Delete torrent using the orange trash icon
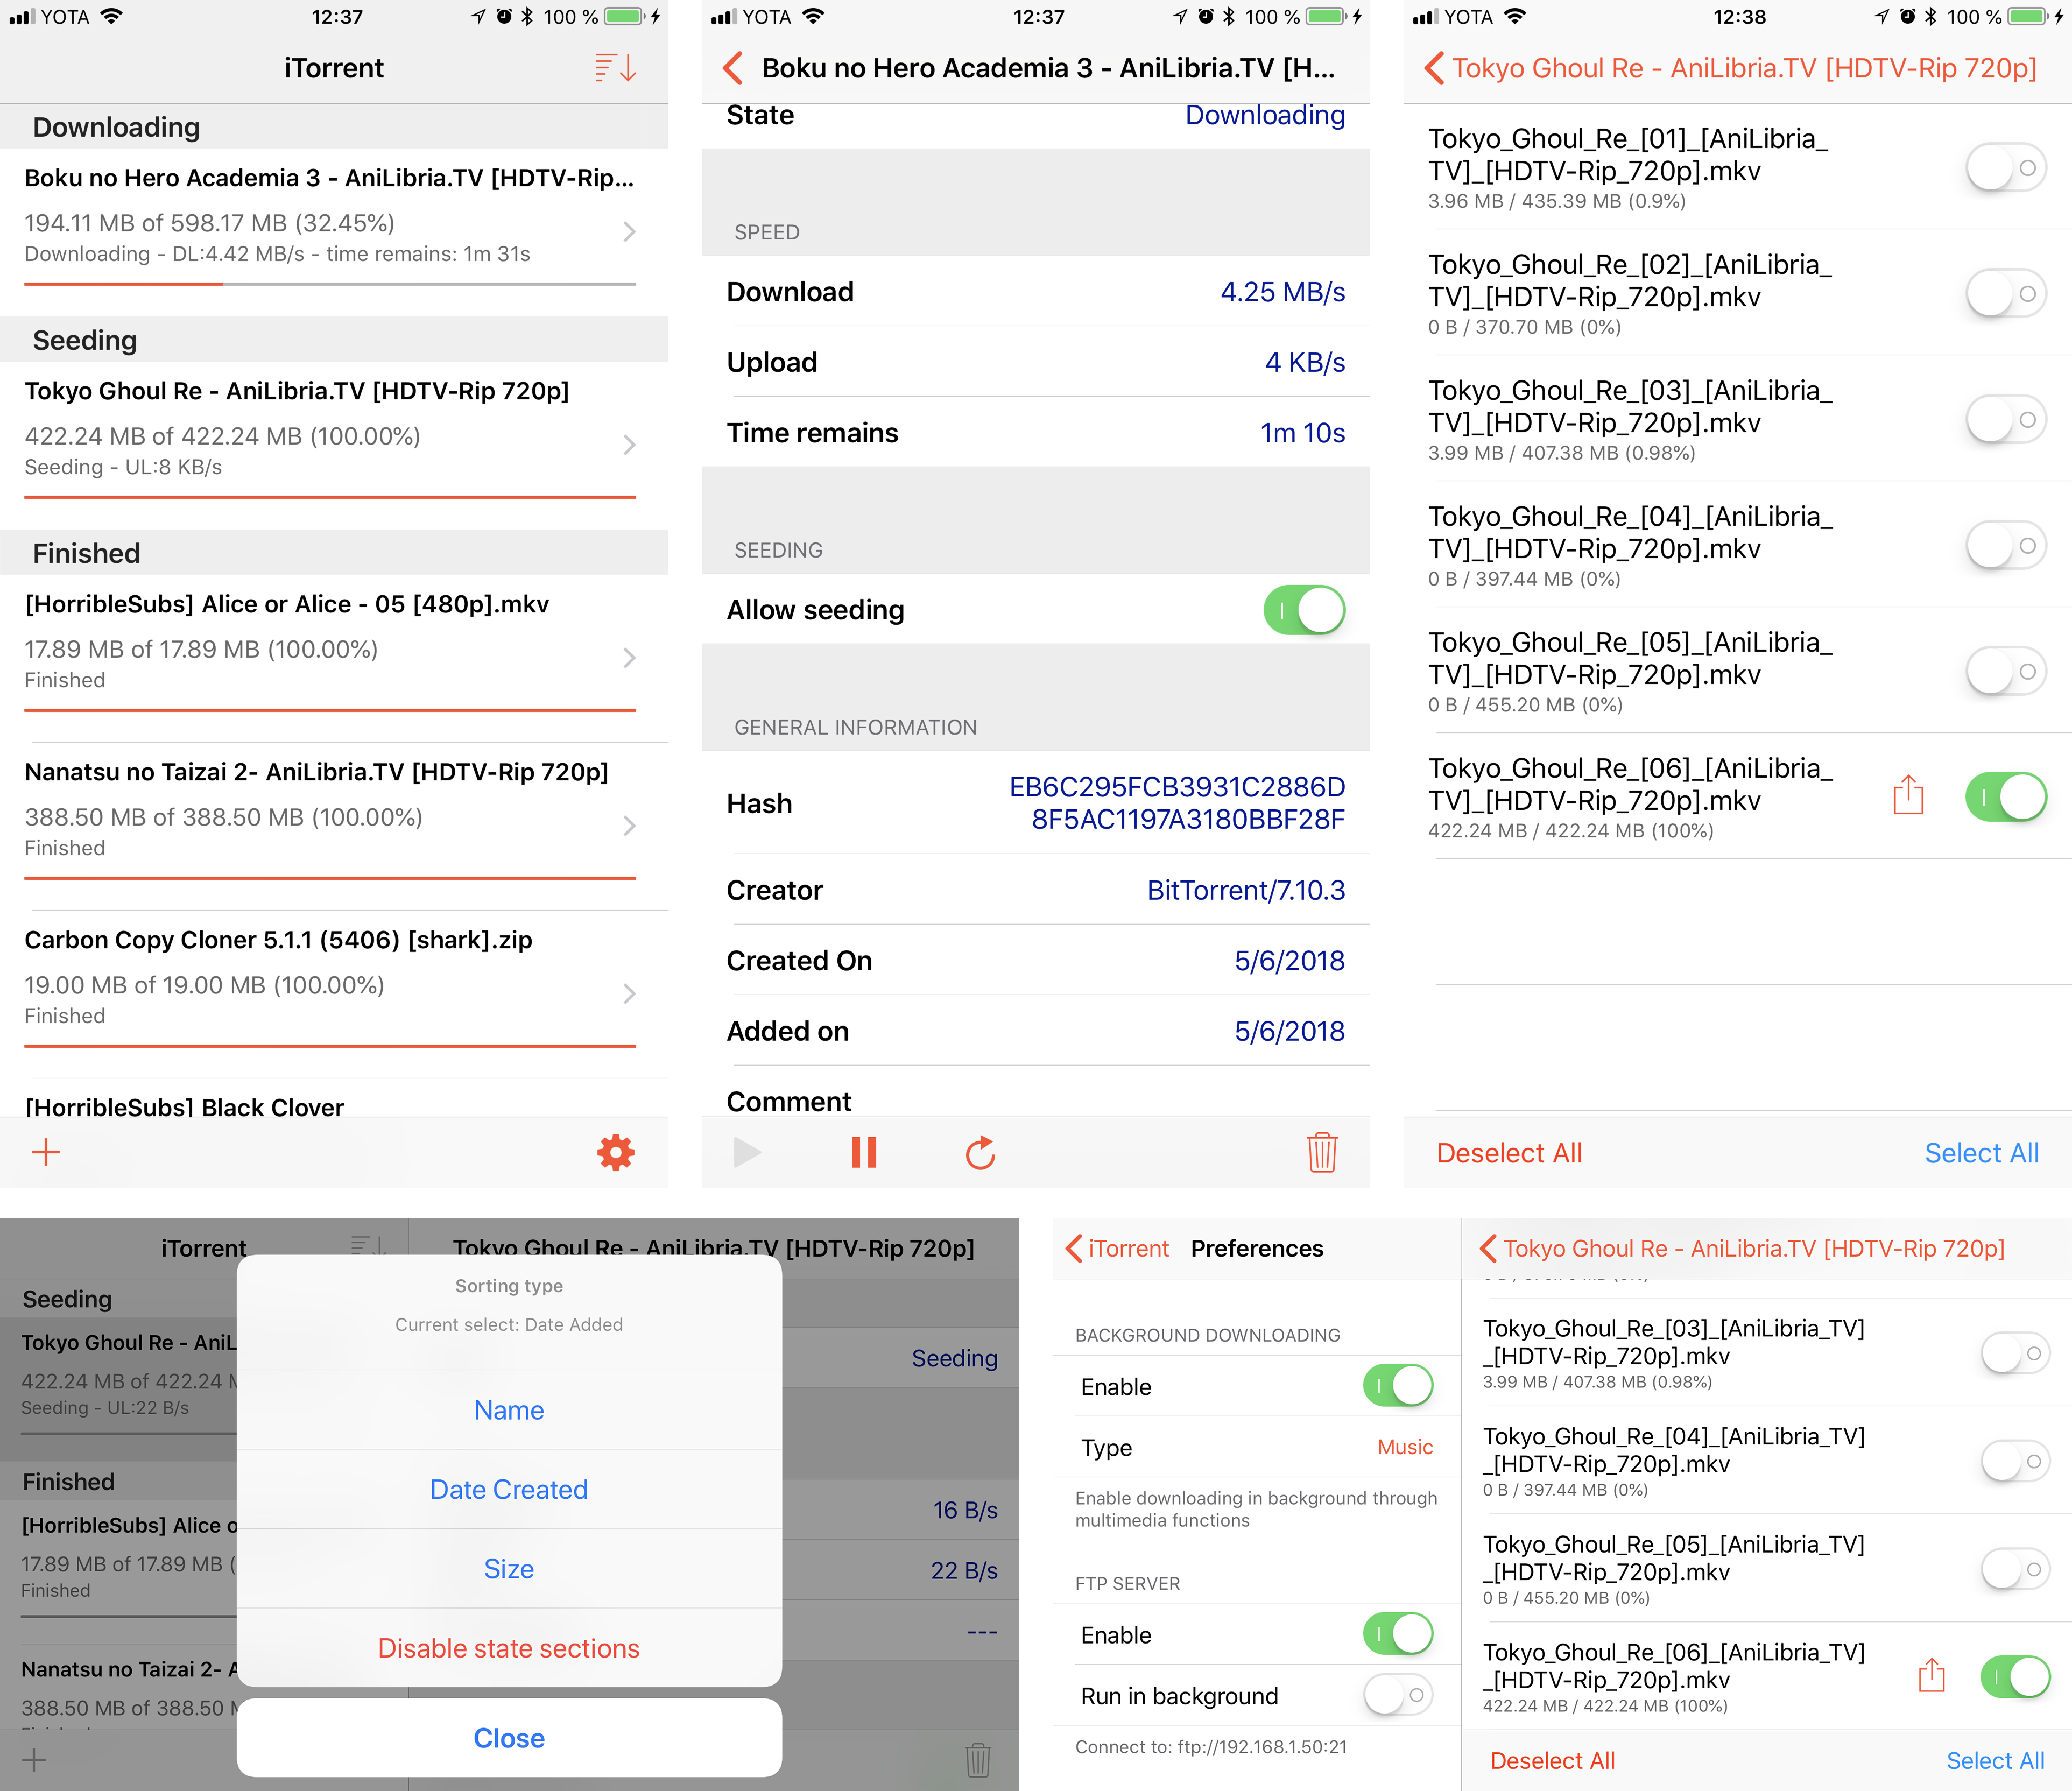This screenshot has height=1791, width=2072. (1322, 1152)
